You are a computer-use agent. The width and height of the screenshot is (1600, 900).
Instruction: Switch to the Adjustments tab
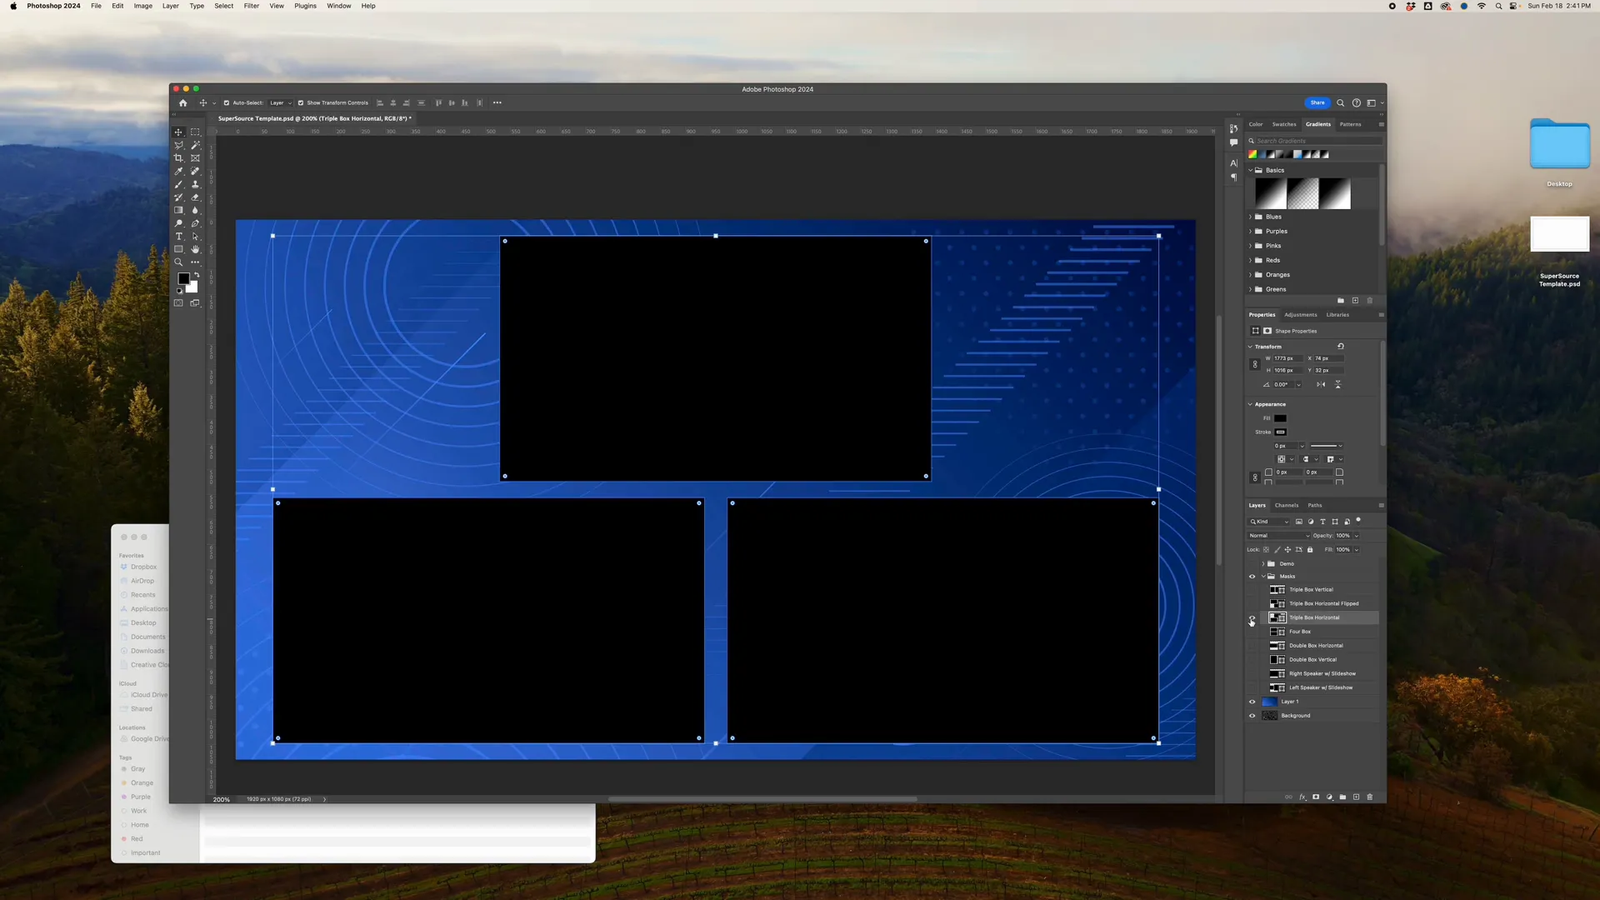(1300, 314)
